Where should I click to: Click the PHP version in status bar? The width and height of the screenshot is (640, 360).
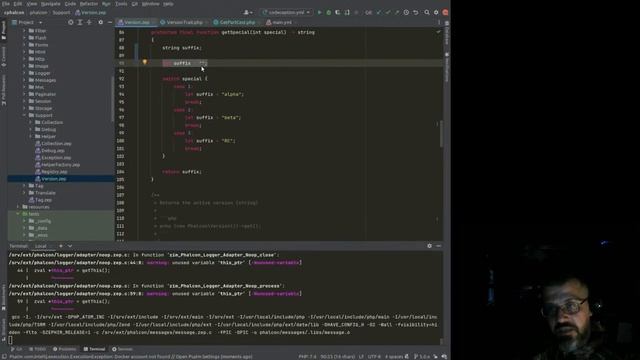coord(307,357)
